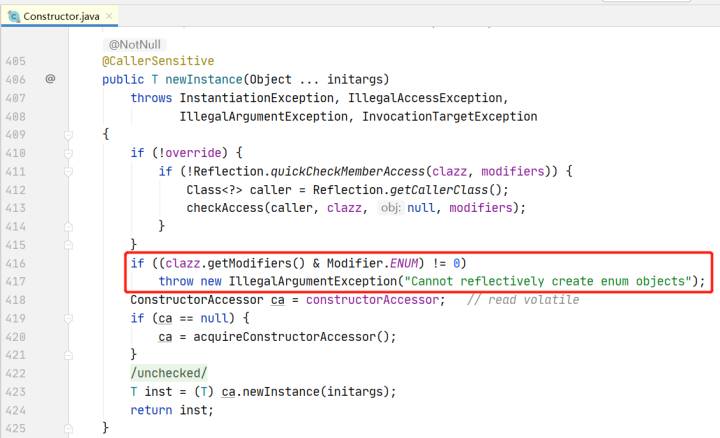Image resolution: width=720 pixels, height=438 pixels.
Task: Click the @CallerSensitive annotation
Action: pos(158,61)
